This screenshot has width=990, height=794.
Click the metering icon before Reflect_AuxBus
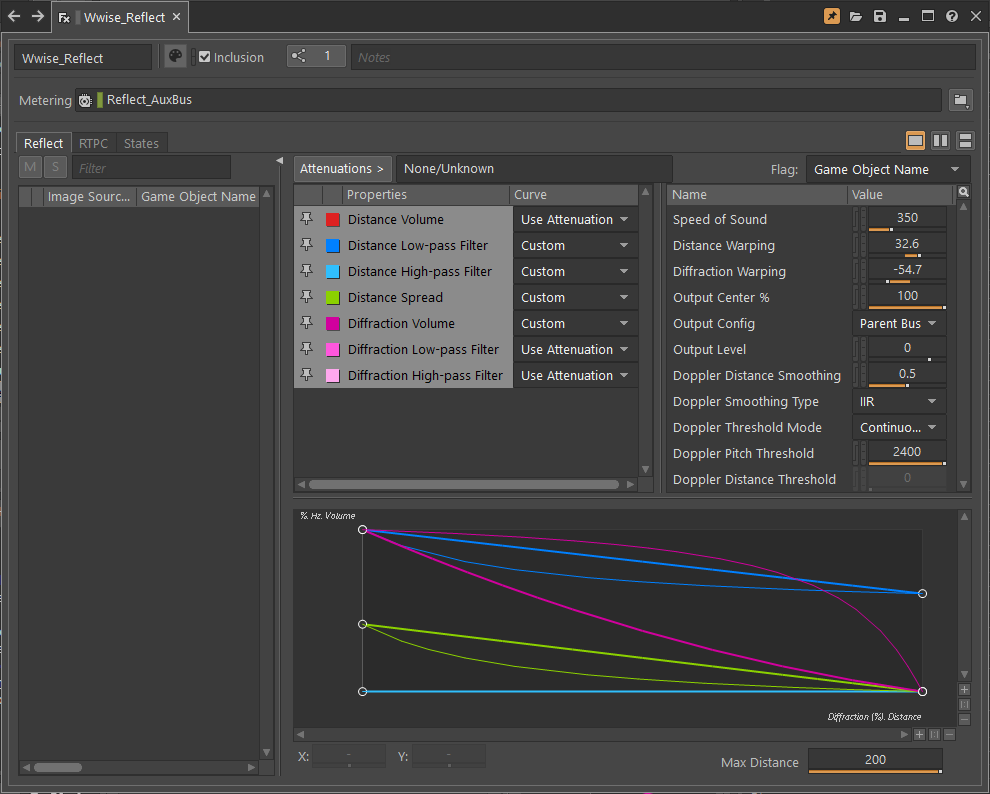85,100
